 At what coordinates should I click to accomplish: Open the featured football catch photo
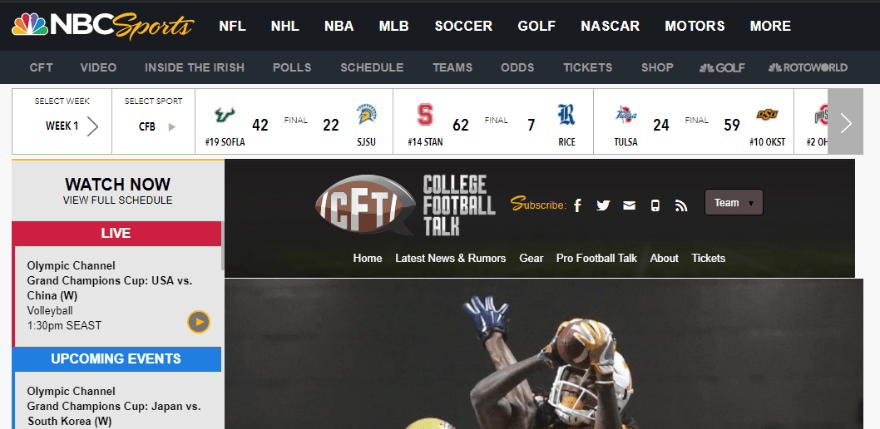544,354
